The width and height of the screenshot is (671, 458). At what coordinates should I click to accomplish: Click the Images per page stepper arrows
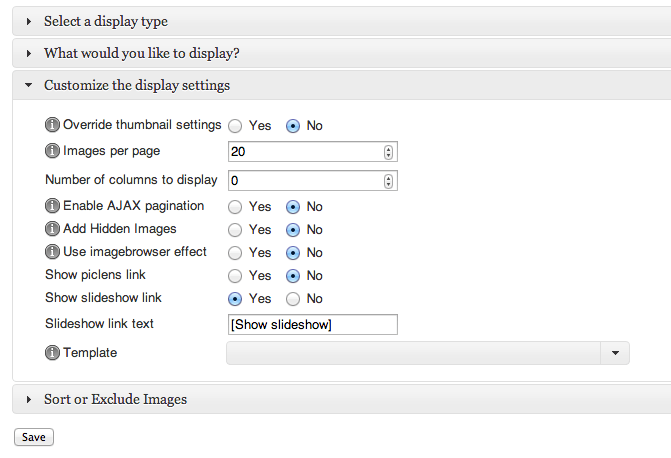(388, 152)
